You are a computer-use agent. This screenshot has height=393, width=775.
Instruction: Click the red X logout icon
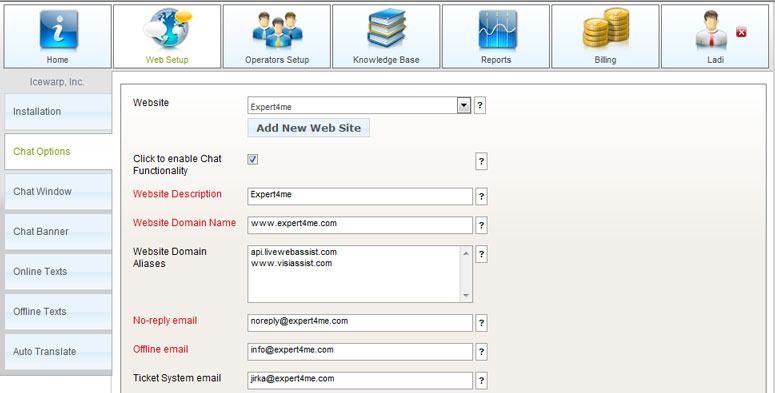coord(741,32)
